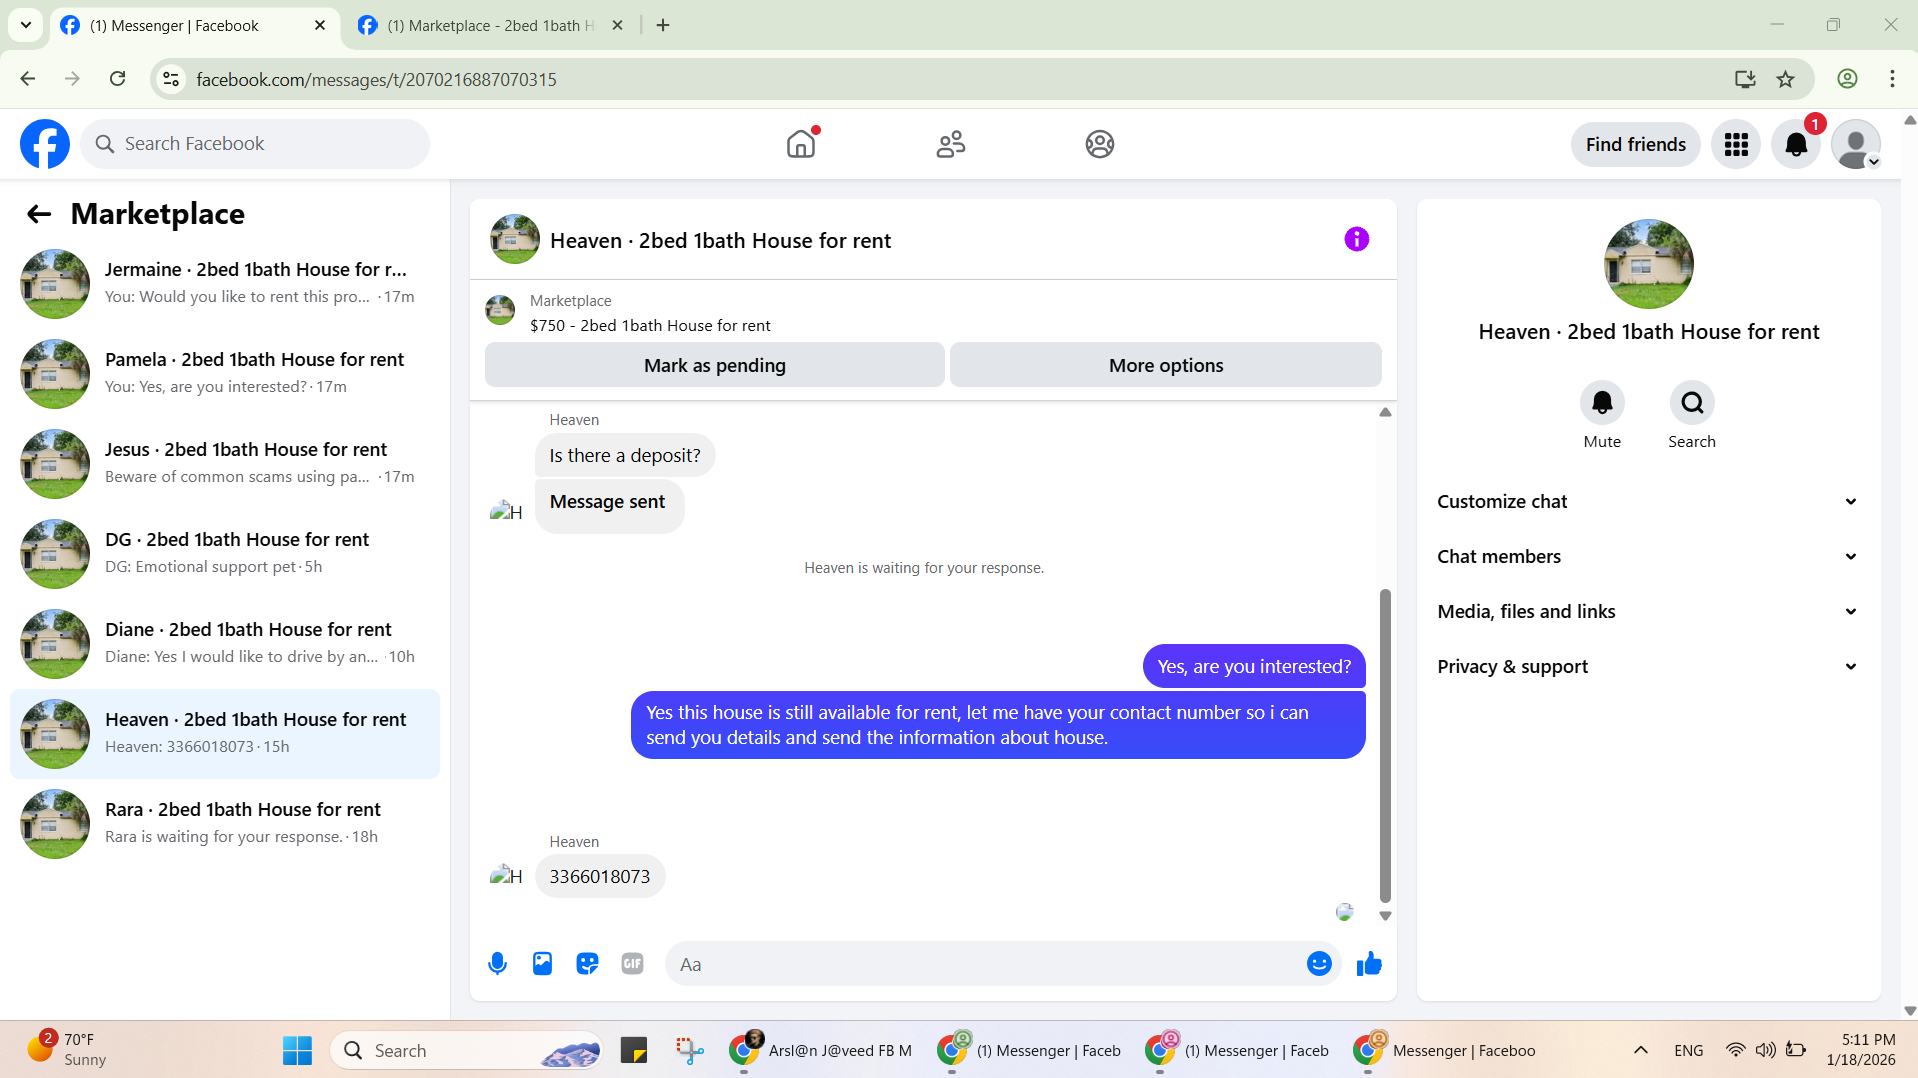Click the Facebook logo icon

[x=45, y=144]
